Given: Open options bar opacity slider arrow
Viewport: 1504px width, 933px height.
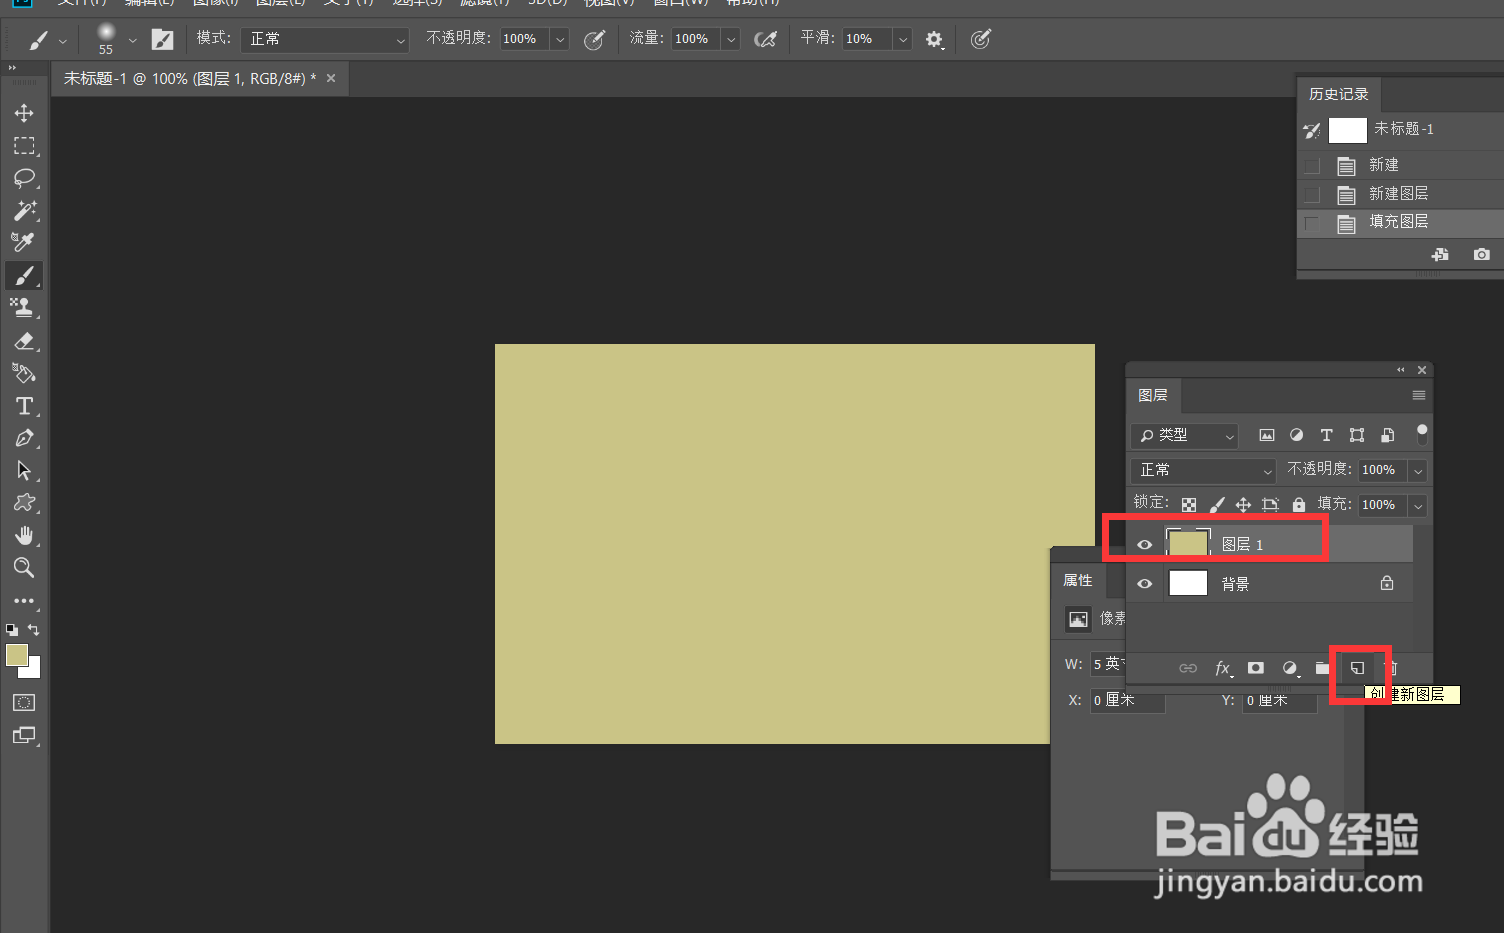Looking at the screenshot, I should point(560,40).
